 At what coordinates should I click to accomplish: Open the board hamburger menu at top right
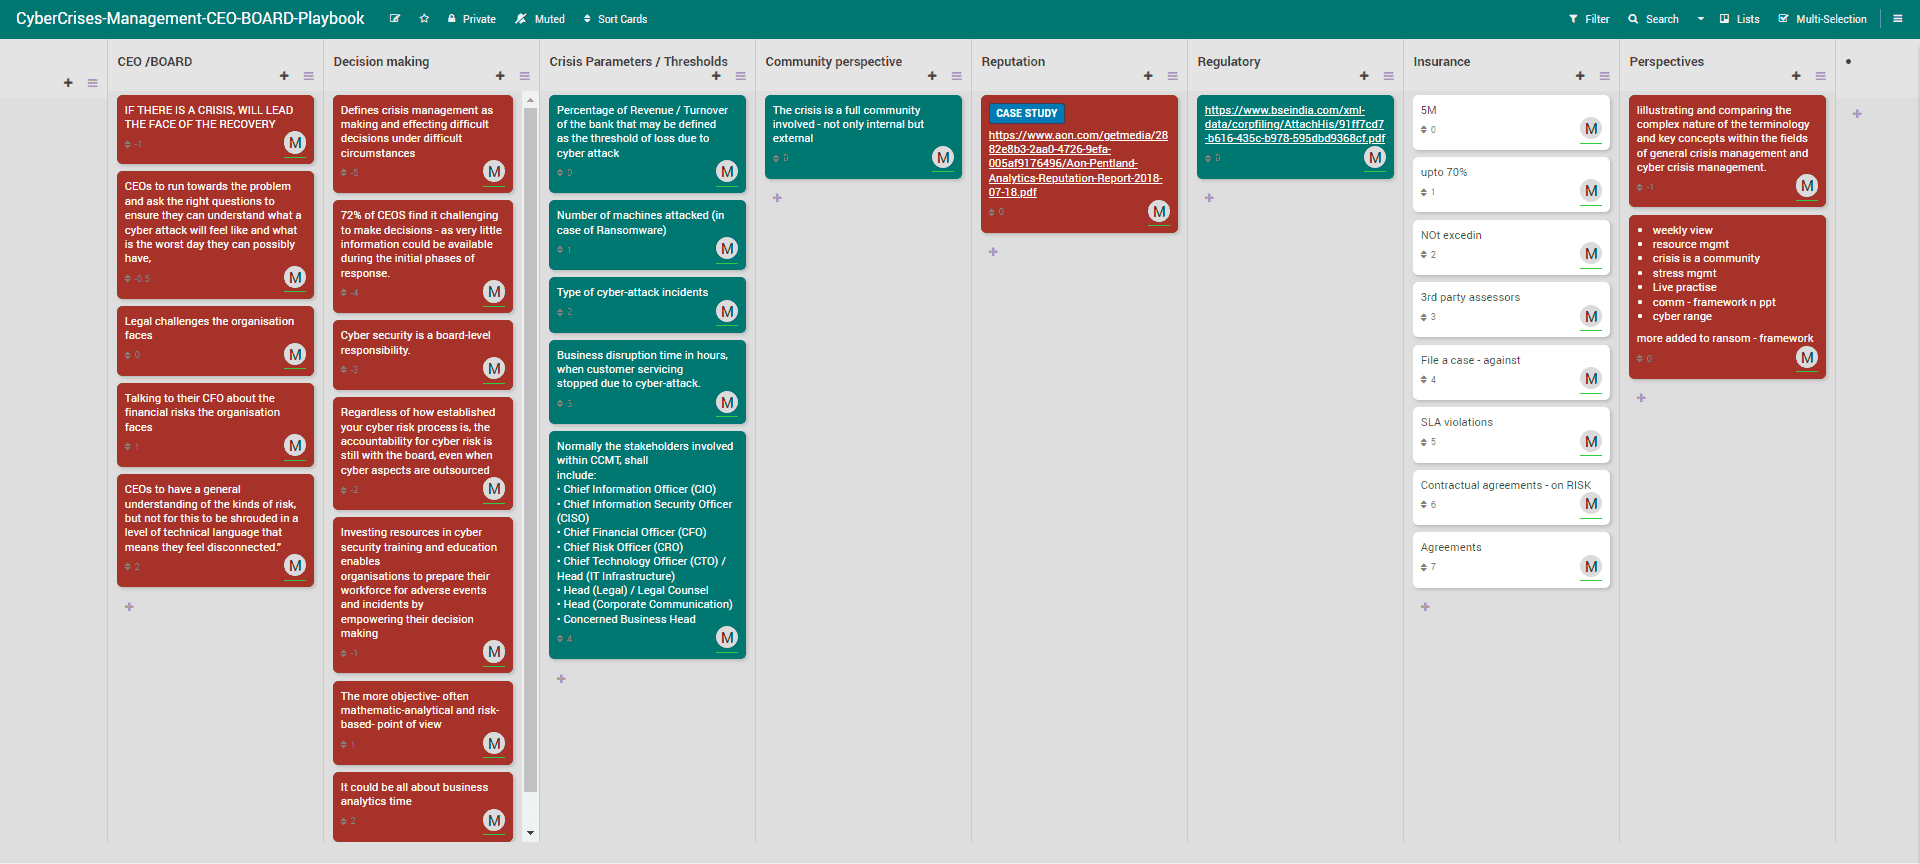coord(1897,19)
